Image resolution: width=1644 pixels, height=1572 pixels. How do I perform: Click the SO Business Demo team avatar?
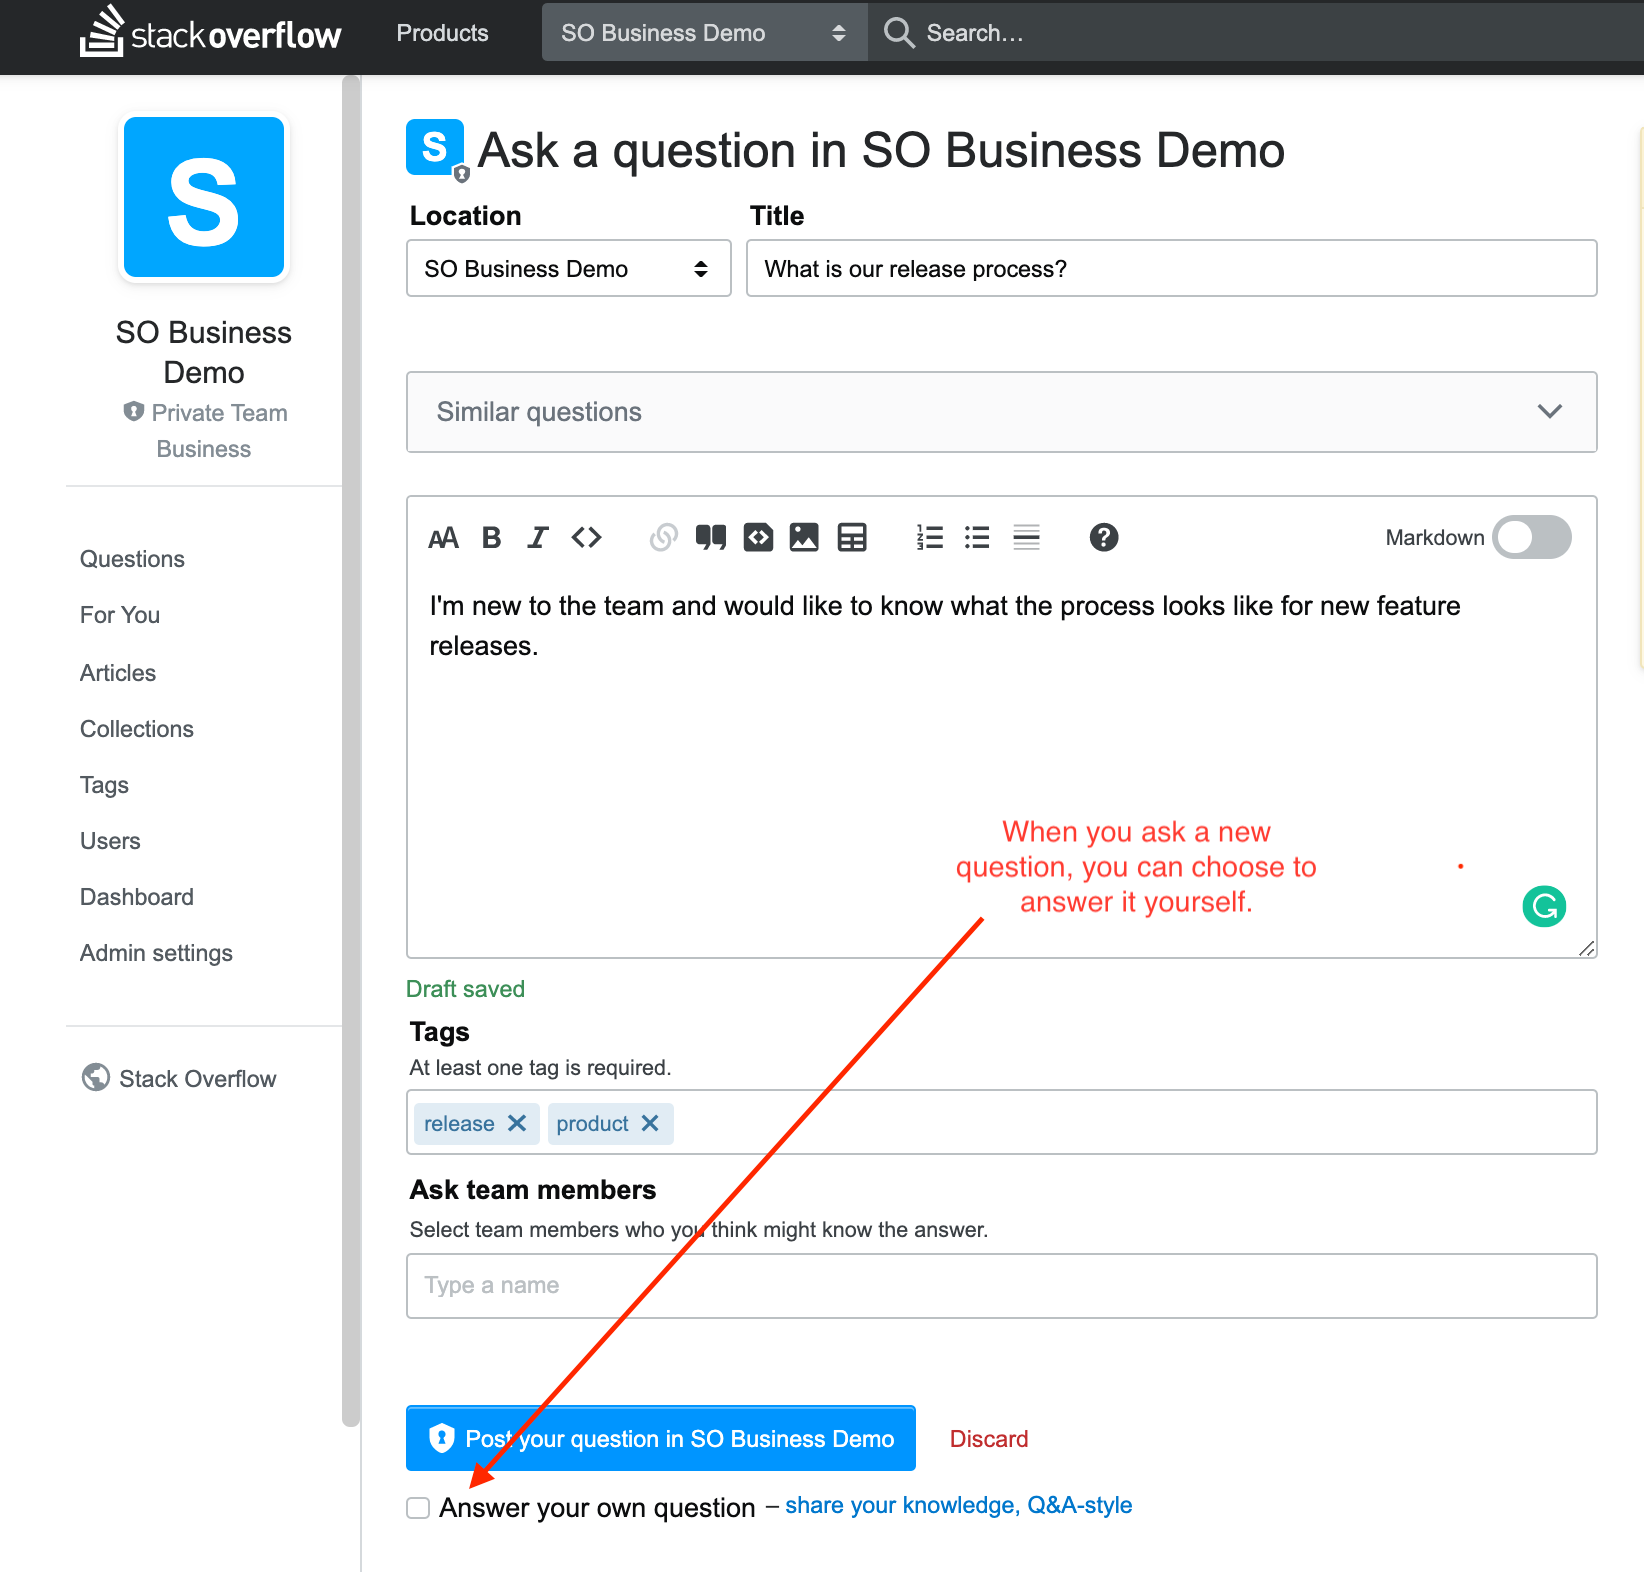pos(204,197)
